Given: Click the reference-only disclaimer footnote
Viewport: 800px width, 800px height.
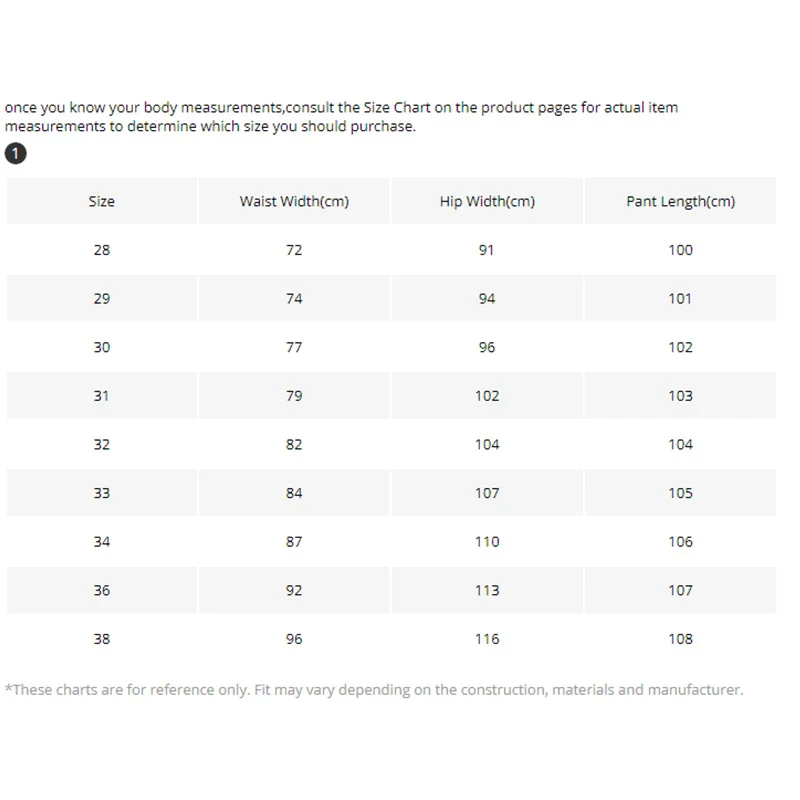Looking at the screenshot, I should point(374,690).
